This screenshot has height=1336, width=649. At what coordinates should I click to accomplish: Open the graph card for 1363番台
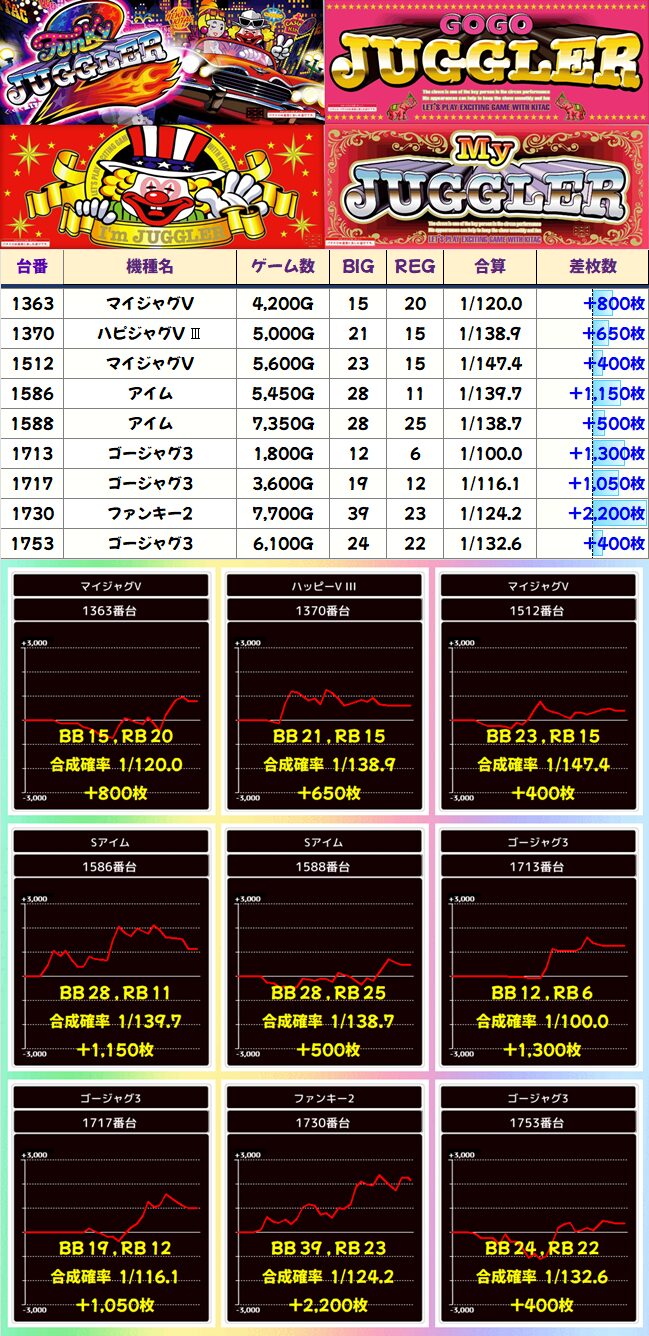[x=111, y=692]
